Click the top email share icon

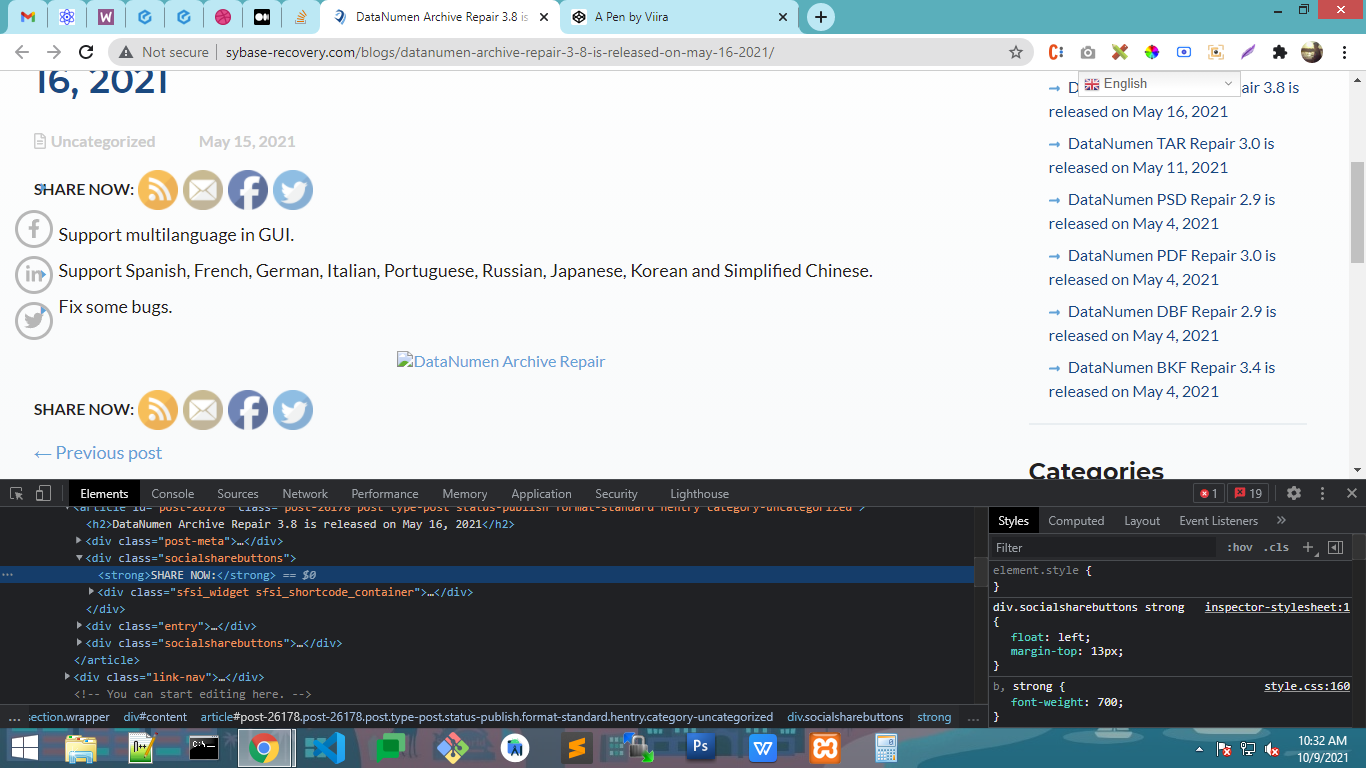203,190
